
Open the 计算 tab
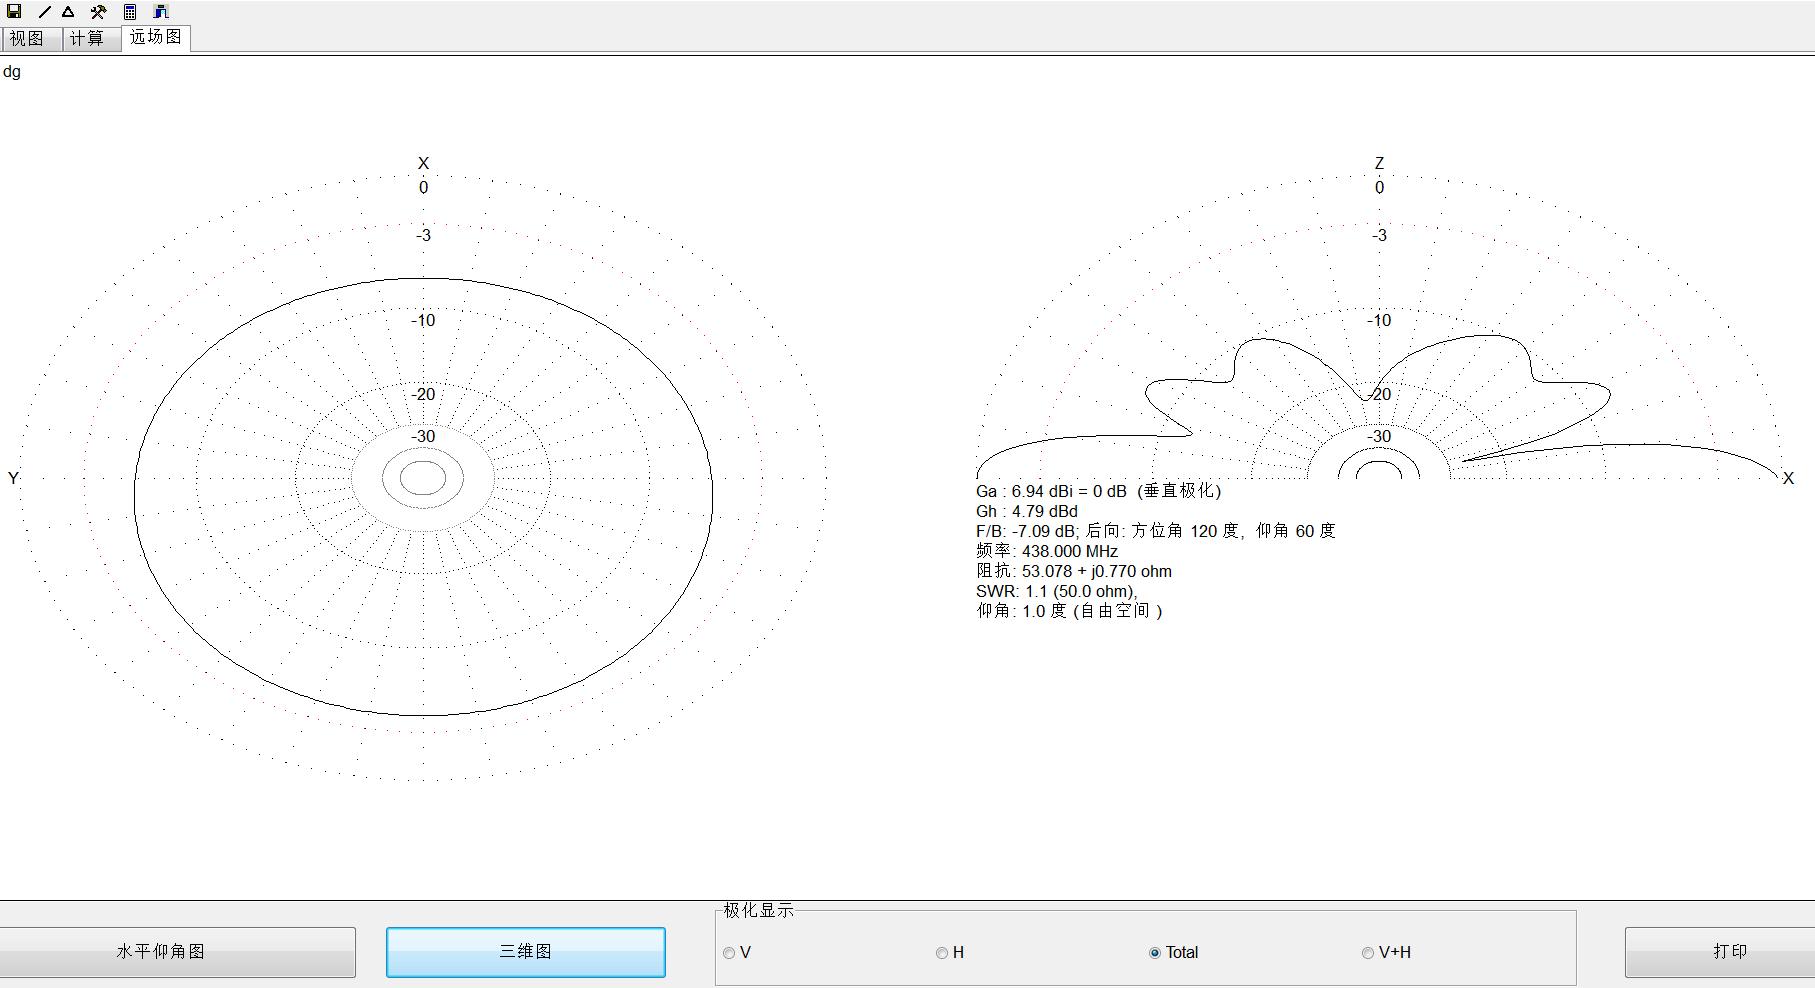point(88,38)
